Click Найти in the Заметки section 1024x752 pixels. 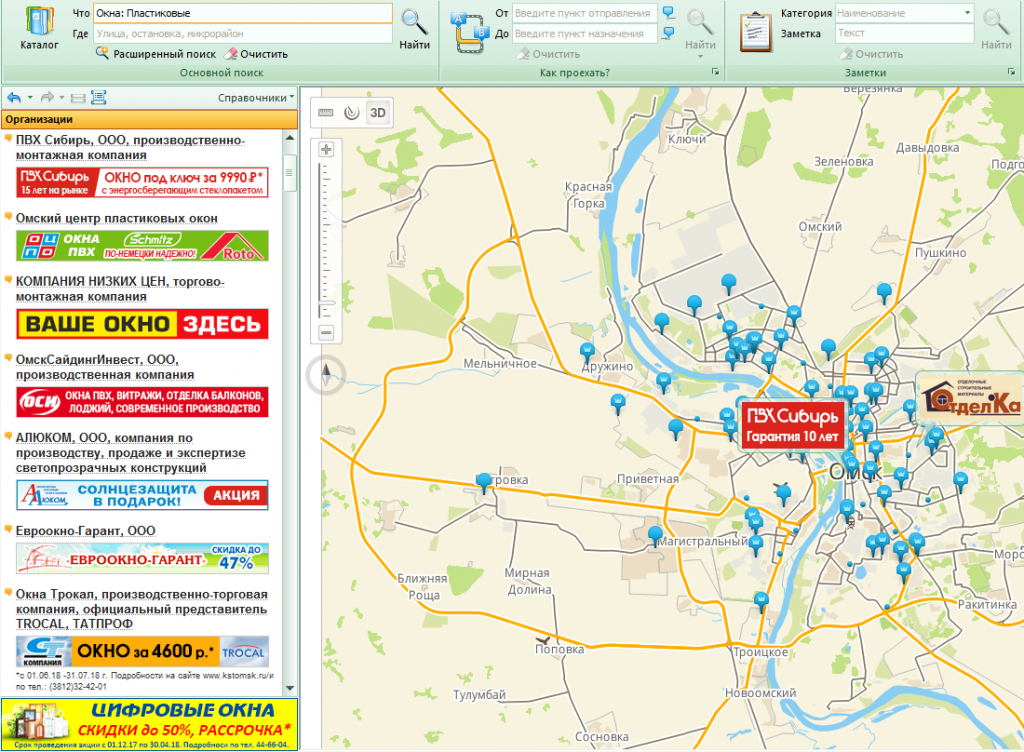(x=996, y=30)
